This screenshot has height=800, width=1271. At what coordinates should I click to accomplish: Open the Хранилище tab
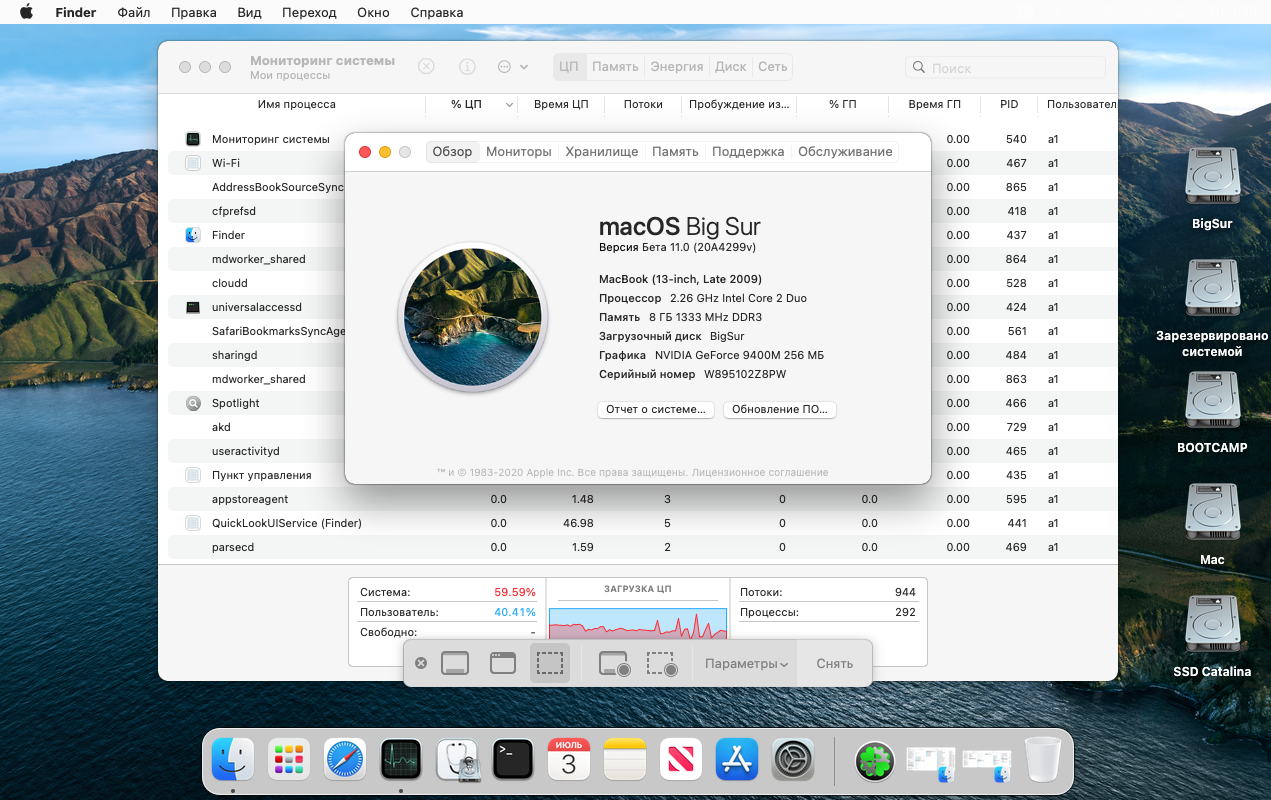coord(602,152)
